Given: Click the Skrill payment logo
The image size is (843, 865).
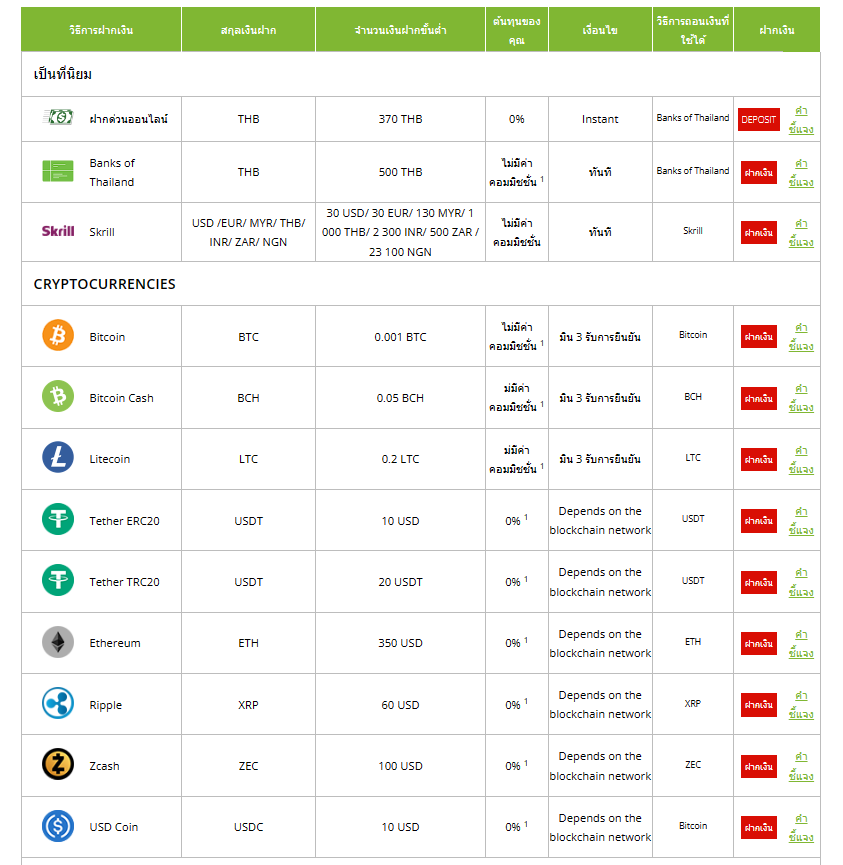Looking at the screenshot, I should click(58, 231).
